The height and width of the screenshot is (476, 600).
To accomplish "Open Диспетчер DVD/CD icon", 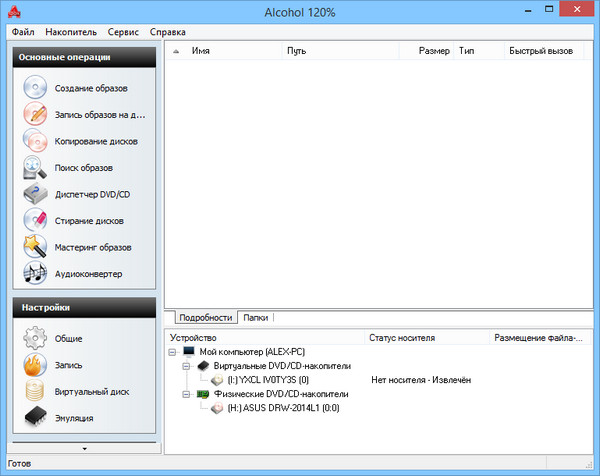I will point(36,193).
